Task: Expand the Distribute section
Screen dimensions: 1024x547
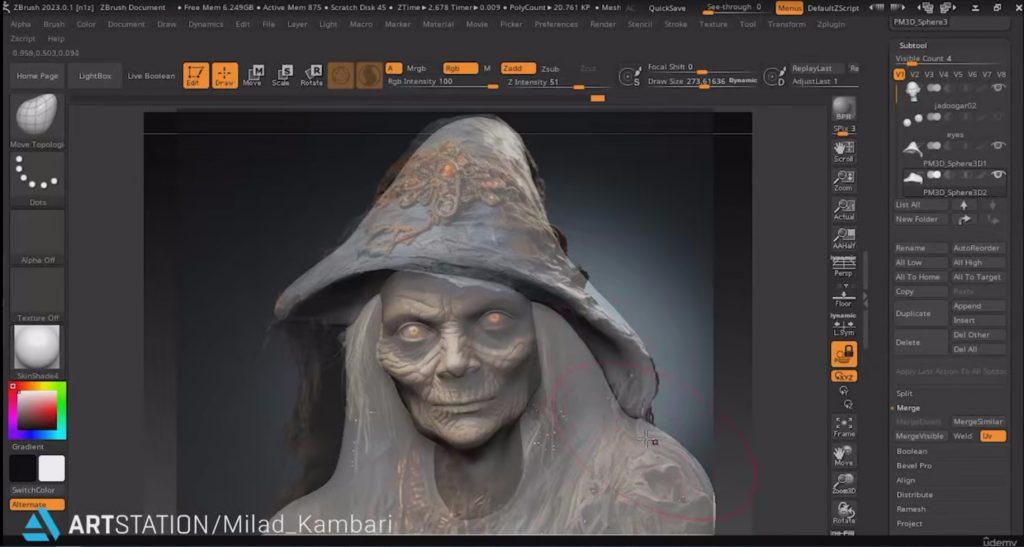Action: coord(914,494)
